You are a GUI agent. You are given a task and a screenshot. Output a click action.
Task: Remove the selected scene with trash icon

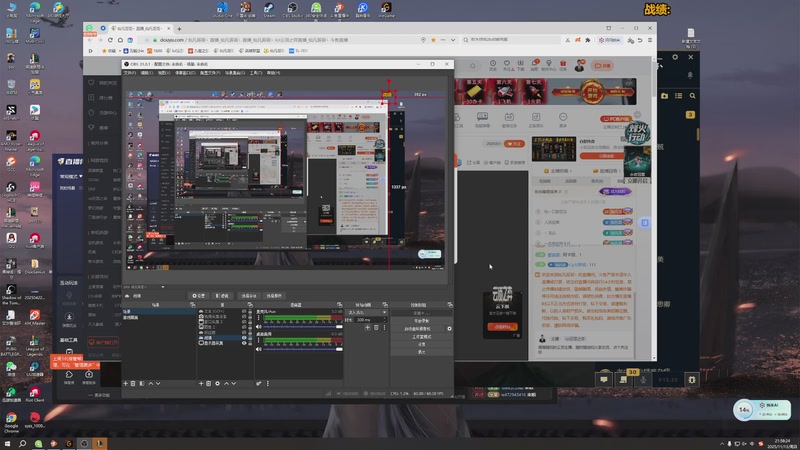click(x=133, y=383)
